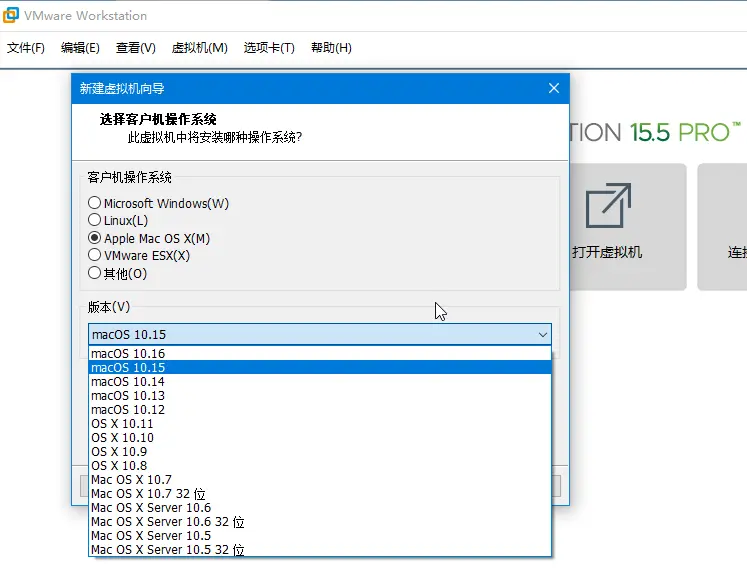Image resolution: width=747 pixels, height=573 pixels.
Task: Close the 新建虚拟机向导 dialog
Action: [x=554, y=88]
